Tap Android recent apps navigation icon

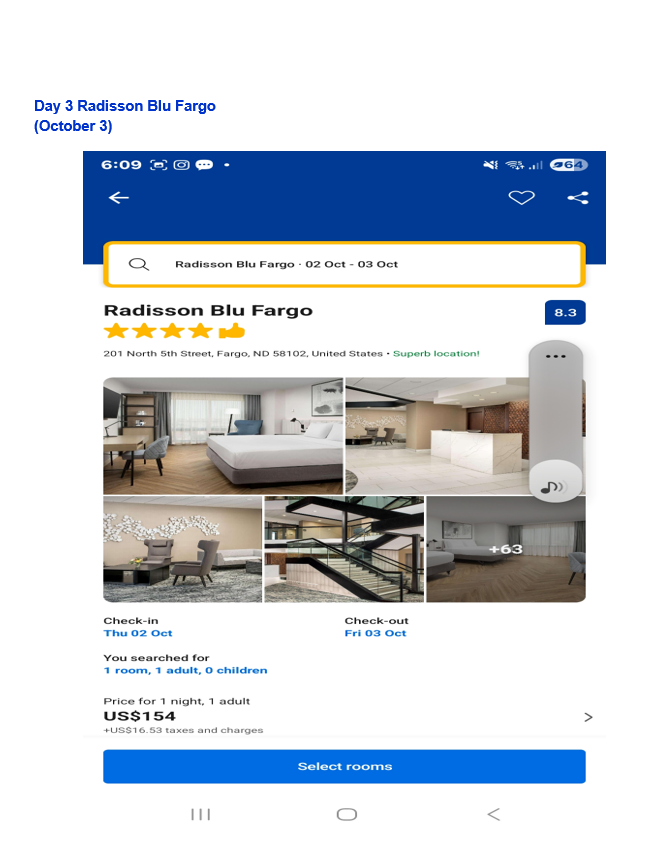pyautogui.click(x=201, y=815)
